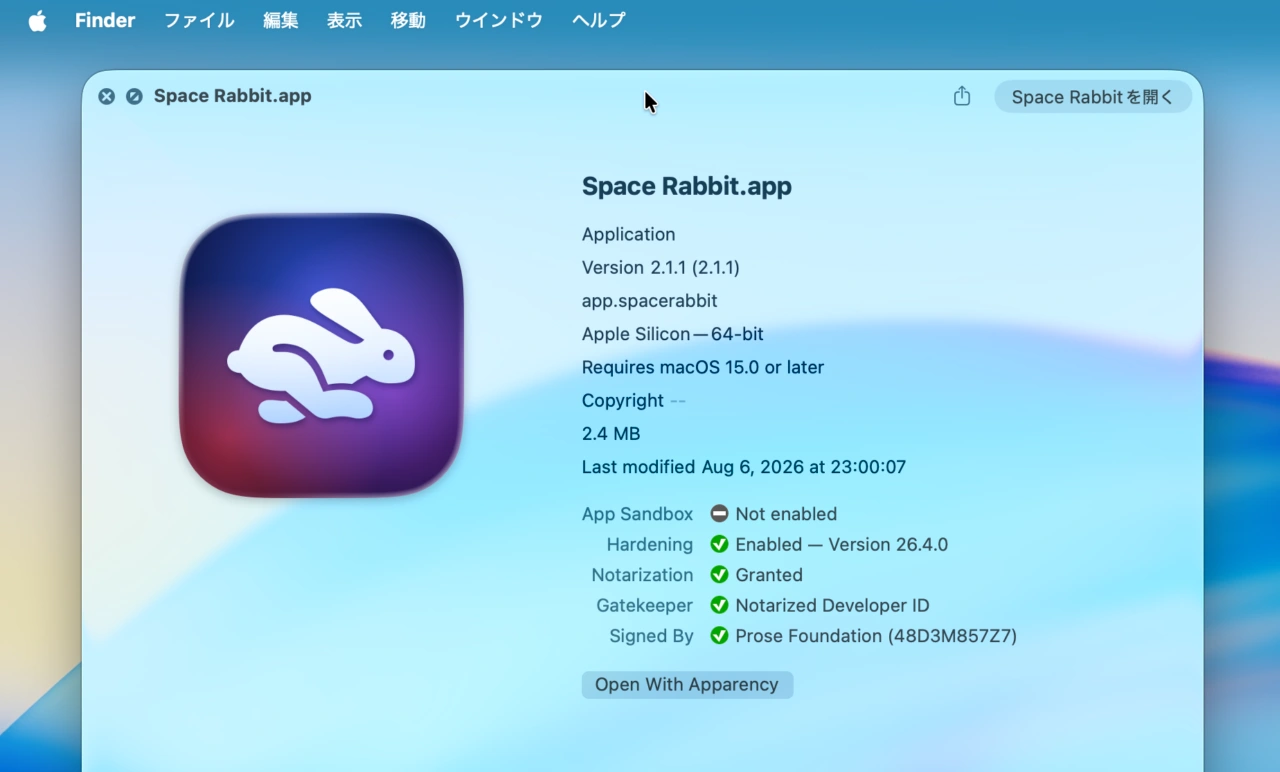Click the 'Copyright --' line
Screen dimensions: 1280x772
click(x=634, y=400)
